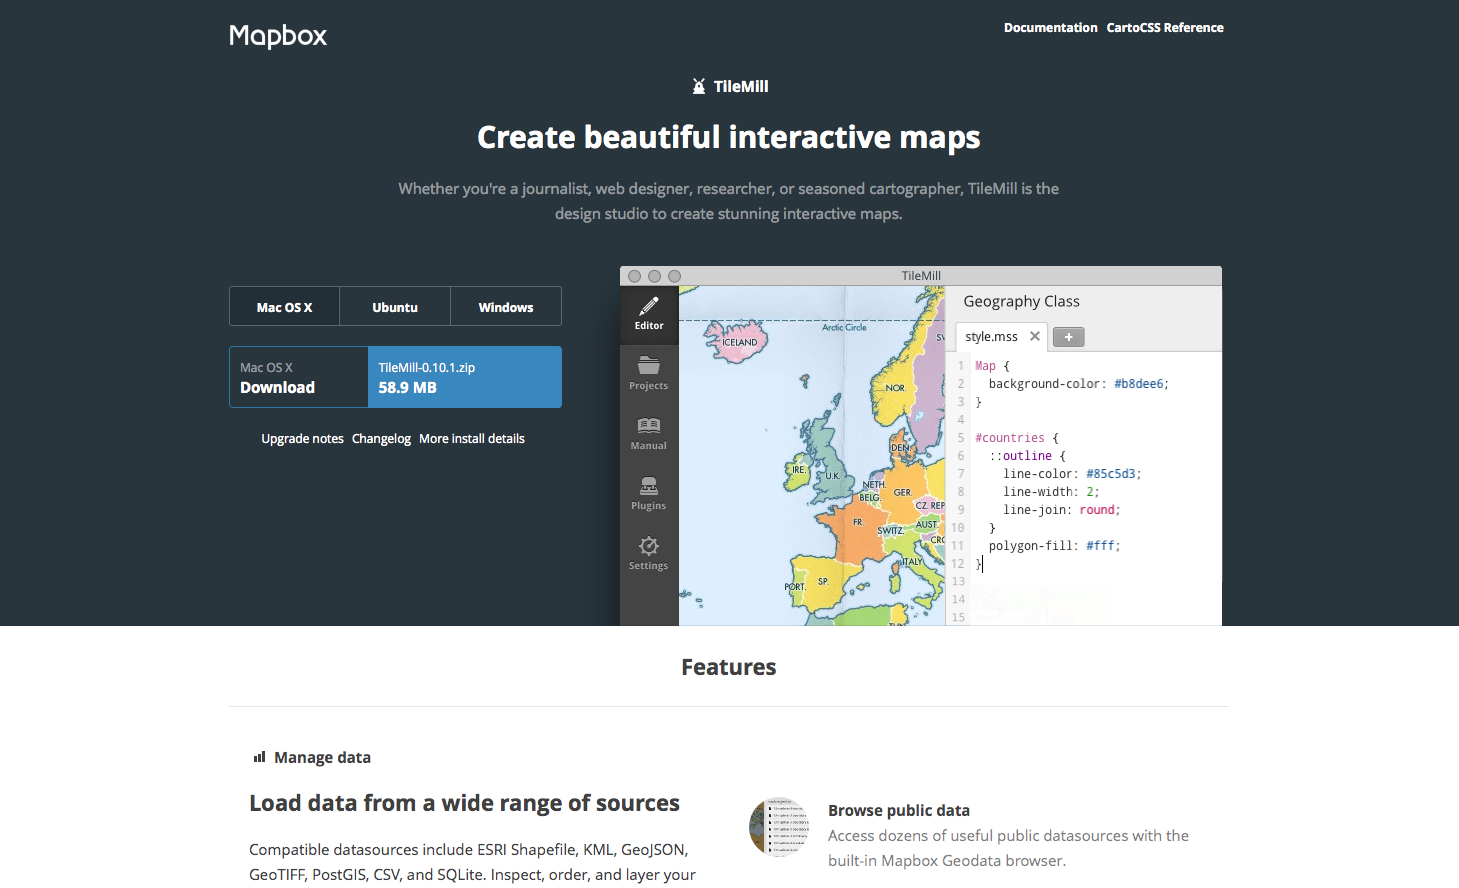Image resolution: width=1459 pixels, height=888 pixels.
Task: Click the Settings gear icon in TileMill sidebar
Action: [x=649, y=546]
